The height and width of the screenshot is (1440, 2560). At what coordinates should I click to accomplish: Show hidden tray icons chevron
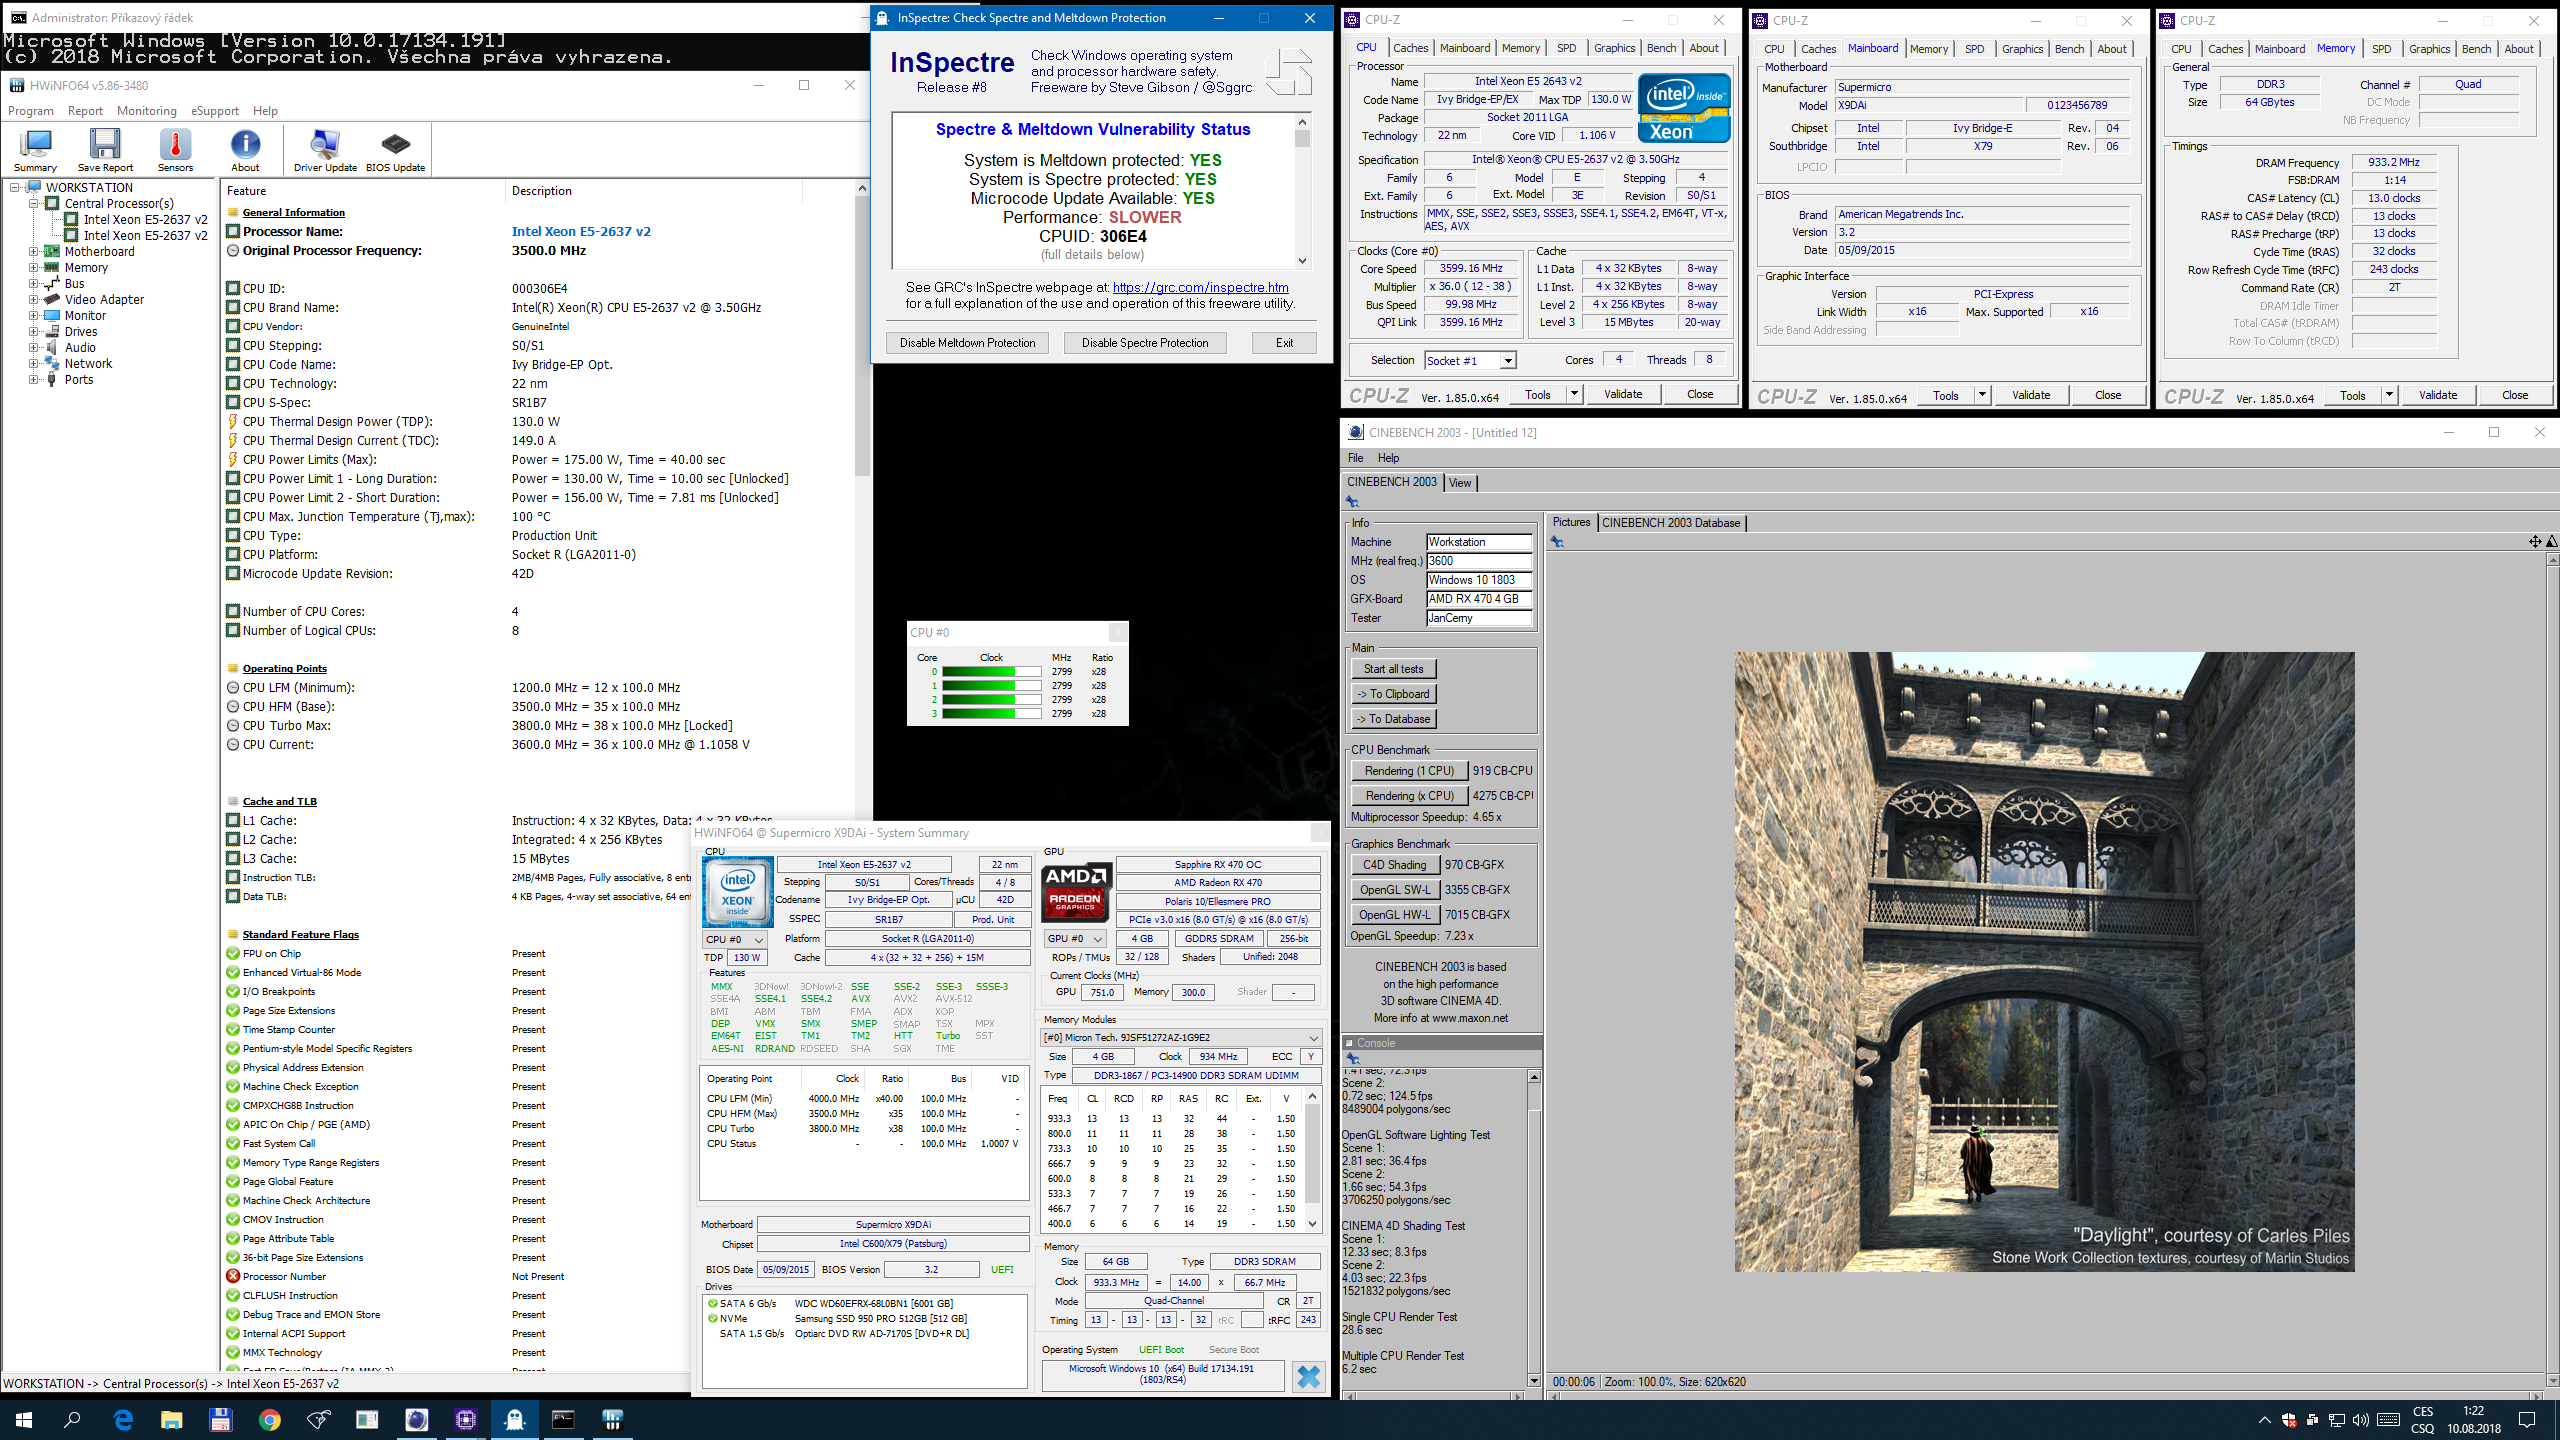pos(2264,1420)
